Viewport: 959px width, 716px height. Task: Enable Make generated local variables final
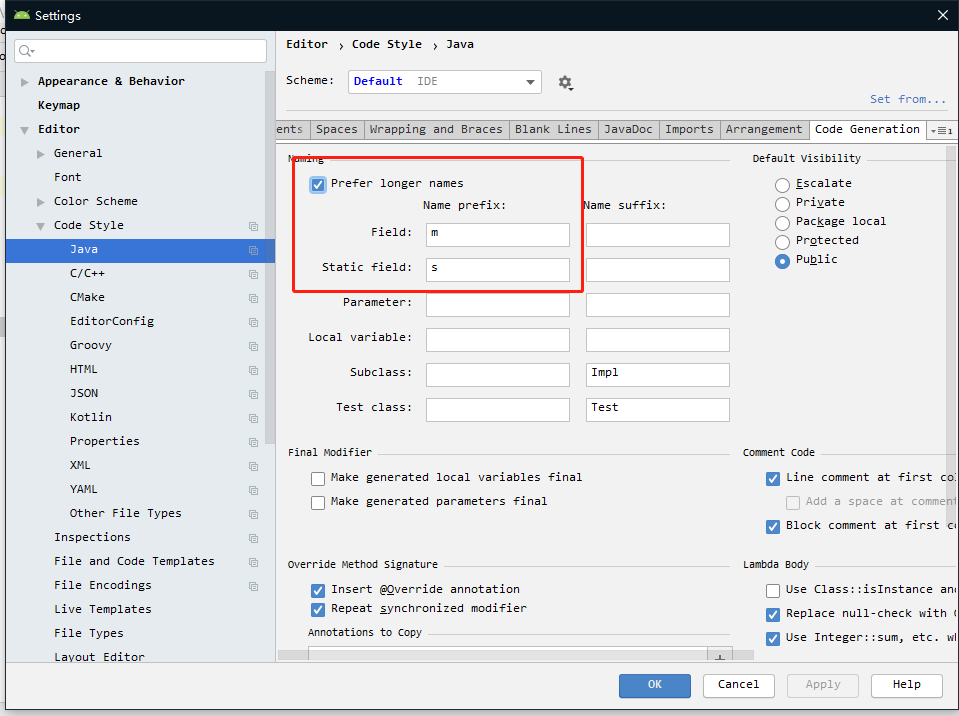317,478
